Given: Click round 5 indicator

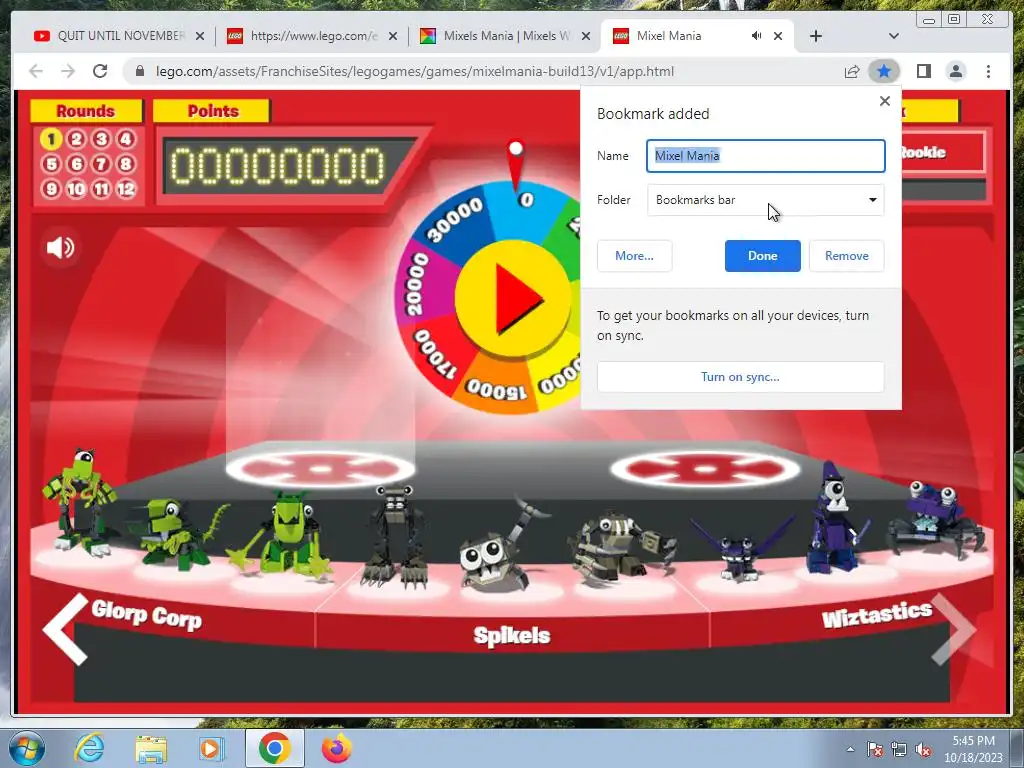Looking at the screenshot, I should pos(51,163).
